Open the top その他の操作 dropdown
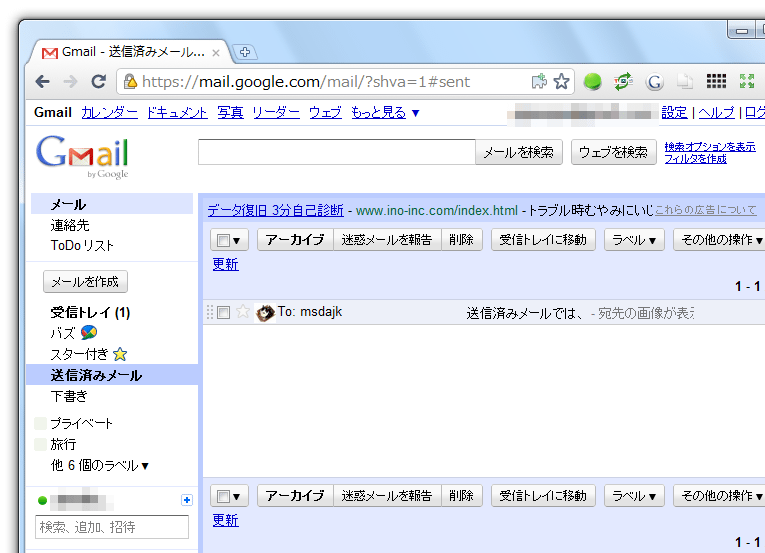 (721, 240)
